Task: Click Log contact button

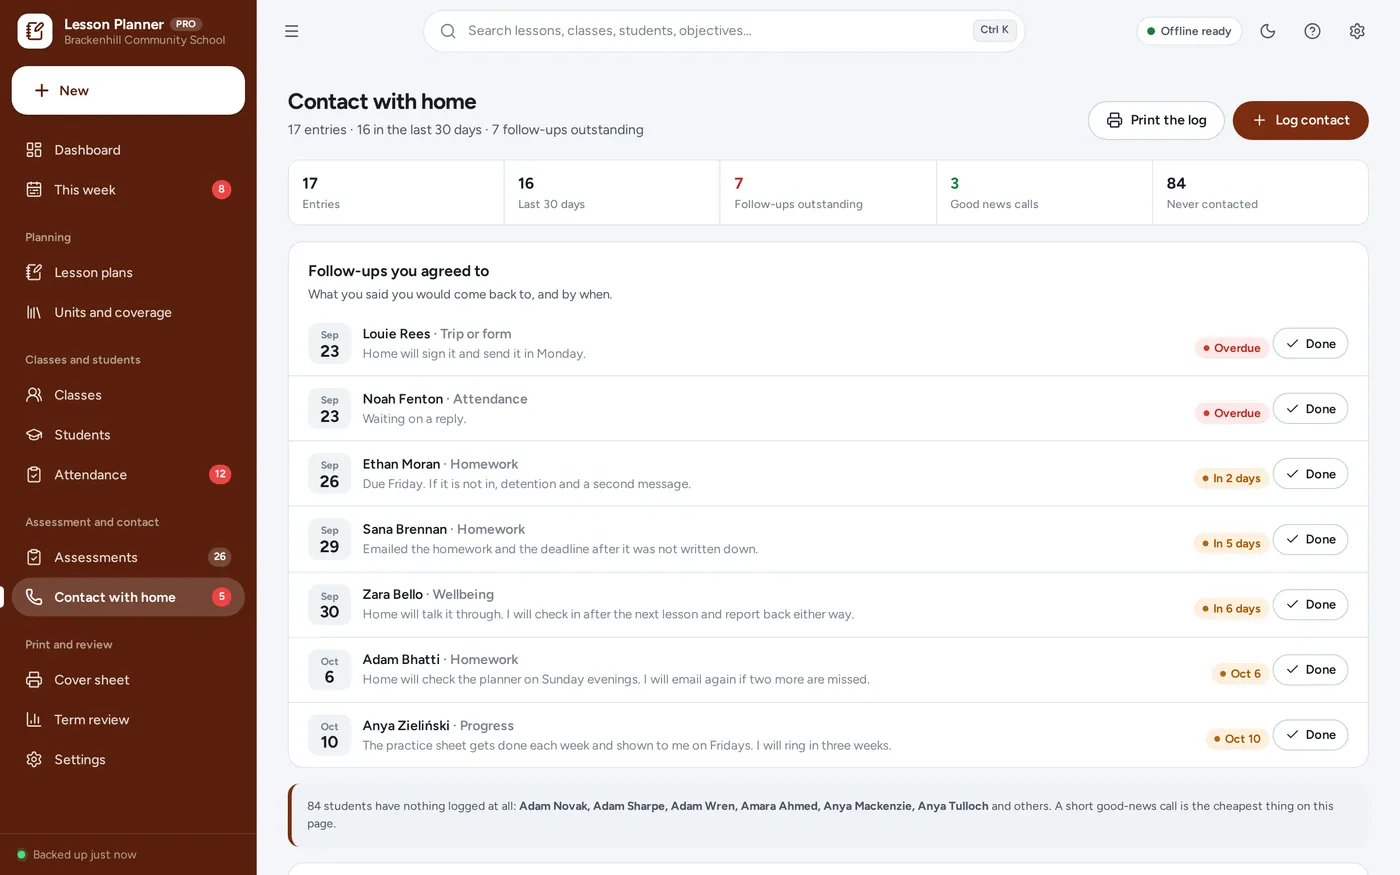Action: pos(1300,120)
